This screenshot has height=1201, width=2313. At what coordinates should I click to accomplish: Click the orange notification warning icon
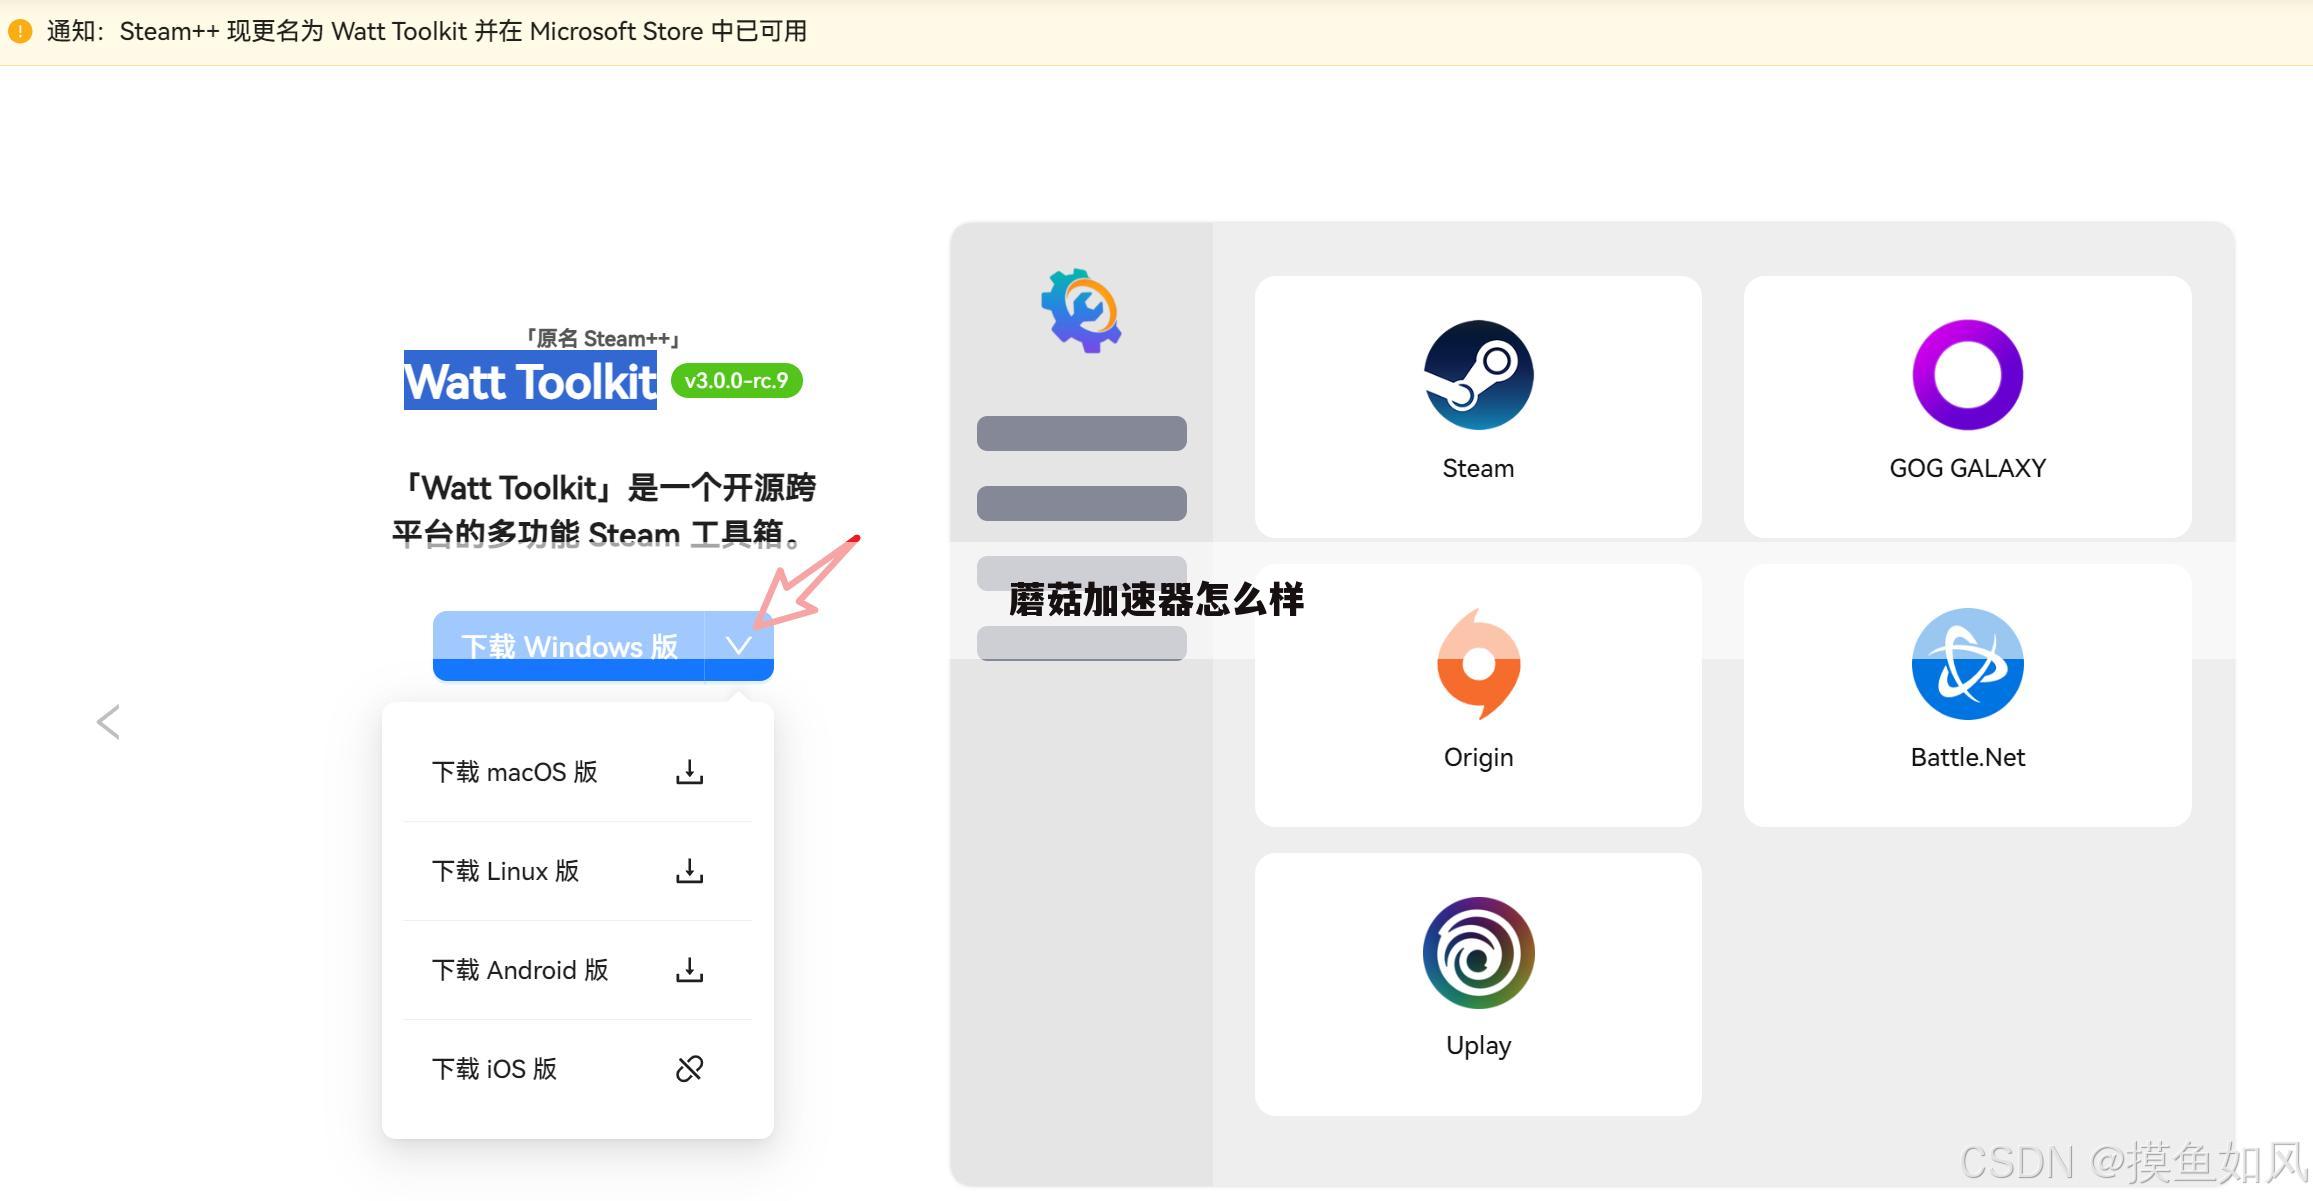coord(20,32)
